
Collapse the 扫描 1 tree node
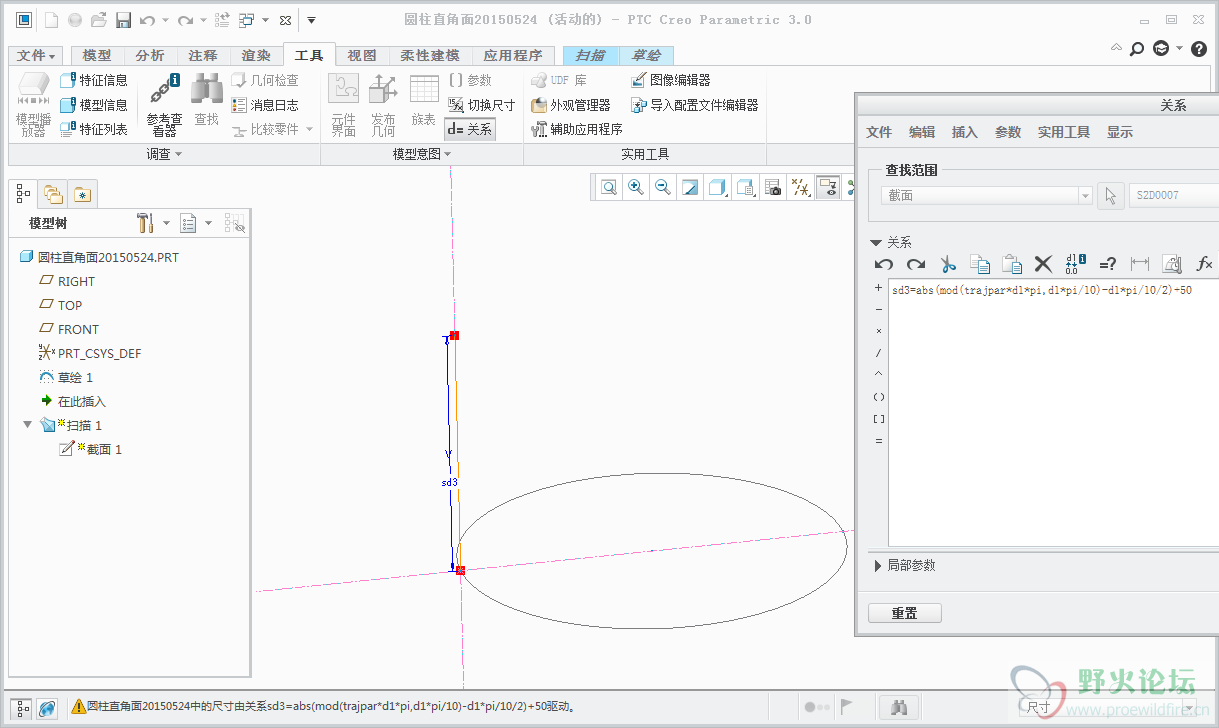(27, 425)
